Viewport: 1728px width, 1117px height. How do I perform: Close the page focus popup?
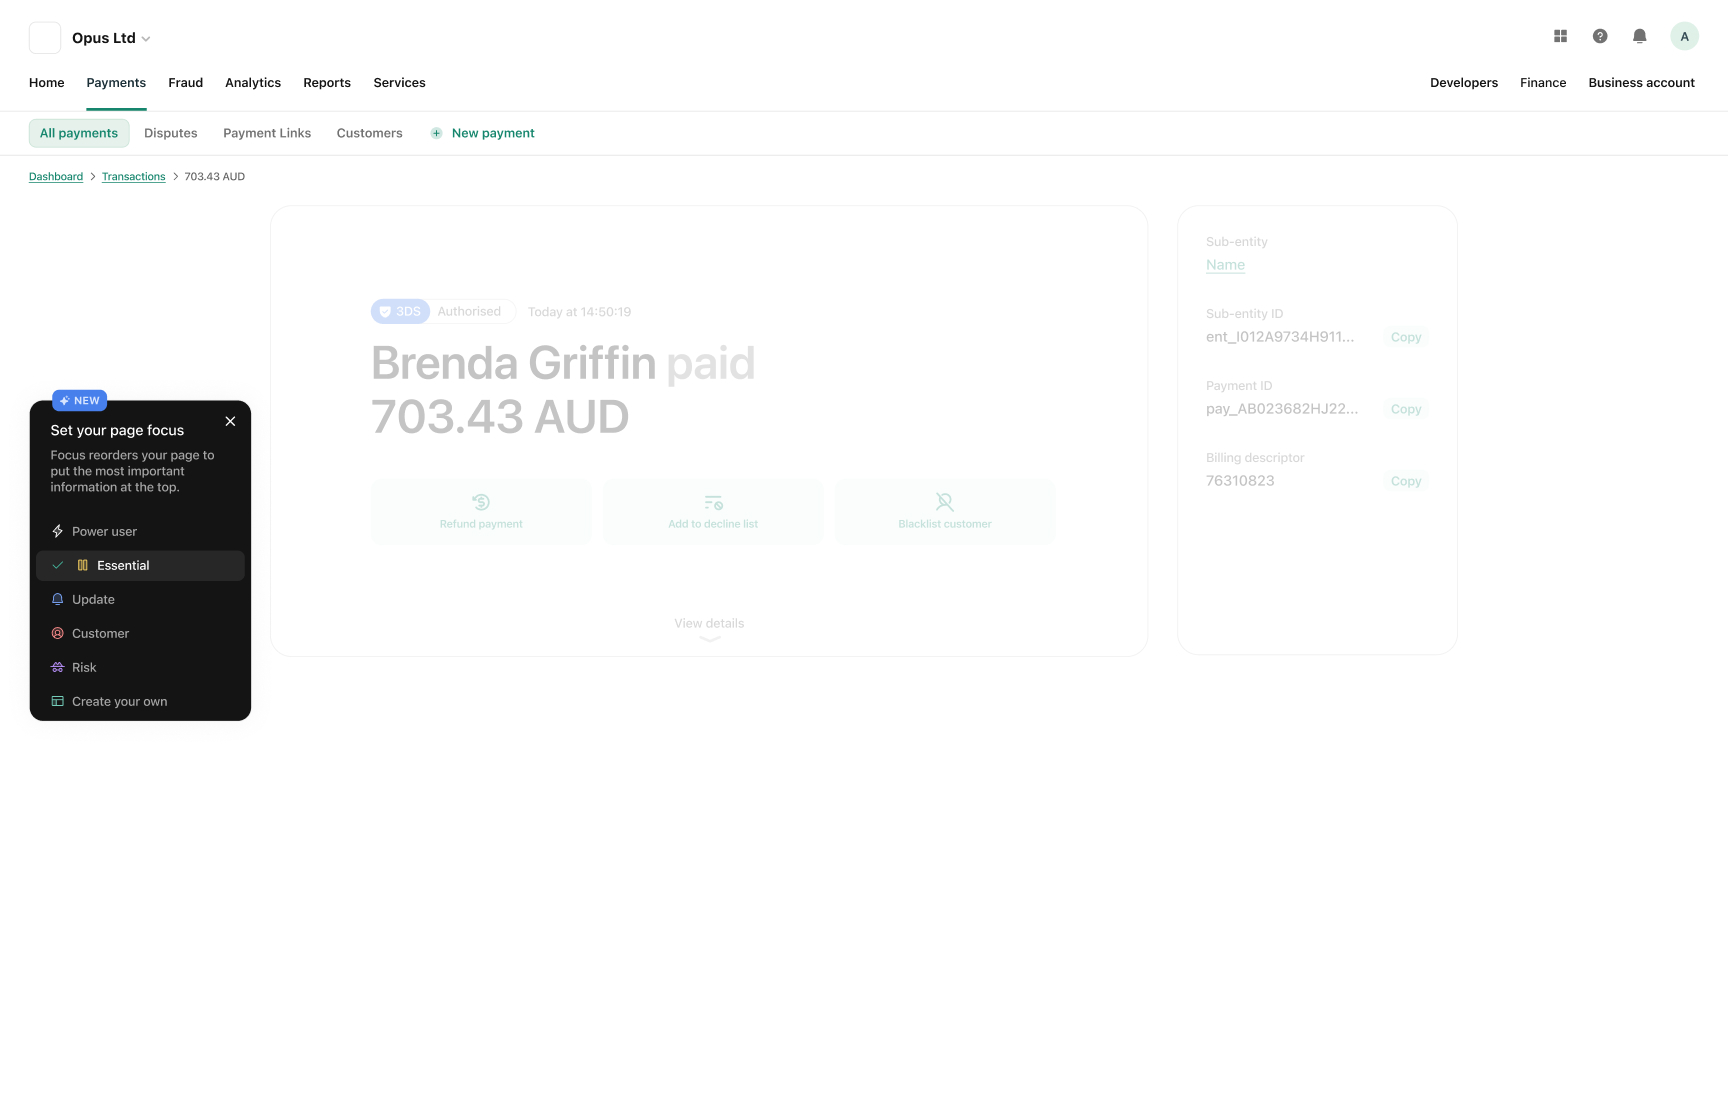click(230, 421)
